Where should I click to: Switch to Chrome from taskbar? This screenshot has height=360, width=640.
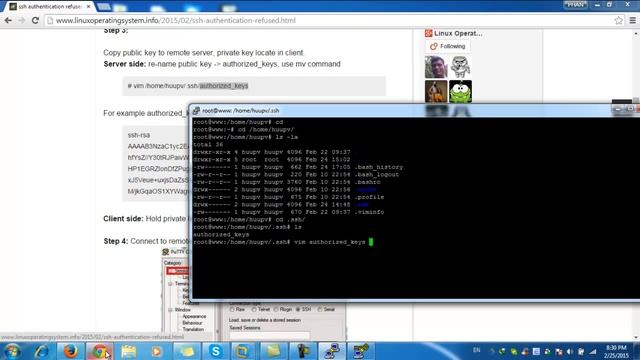99,351
